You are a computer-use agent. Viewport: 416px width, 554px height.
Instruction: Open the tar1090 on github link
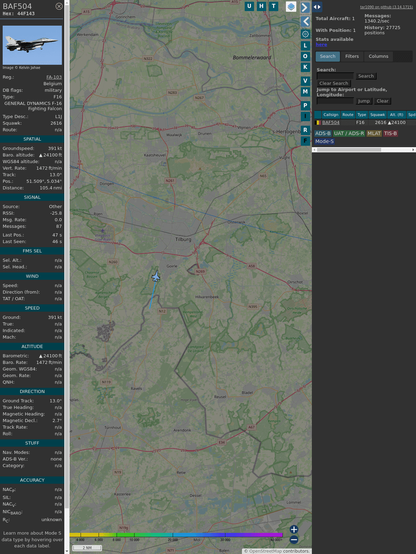pos(386,7)
